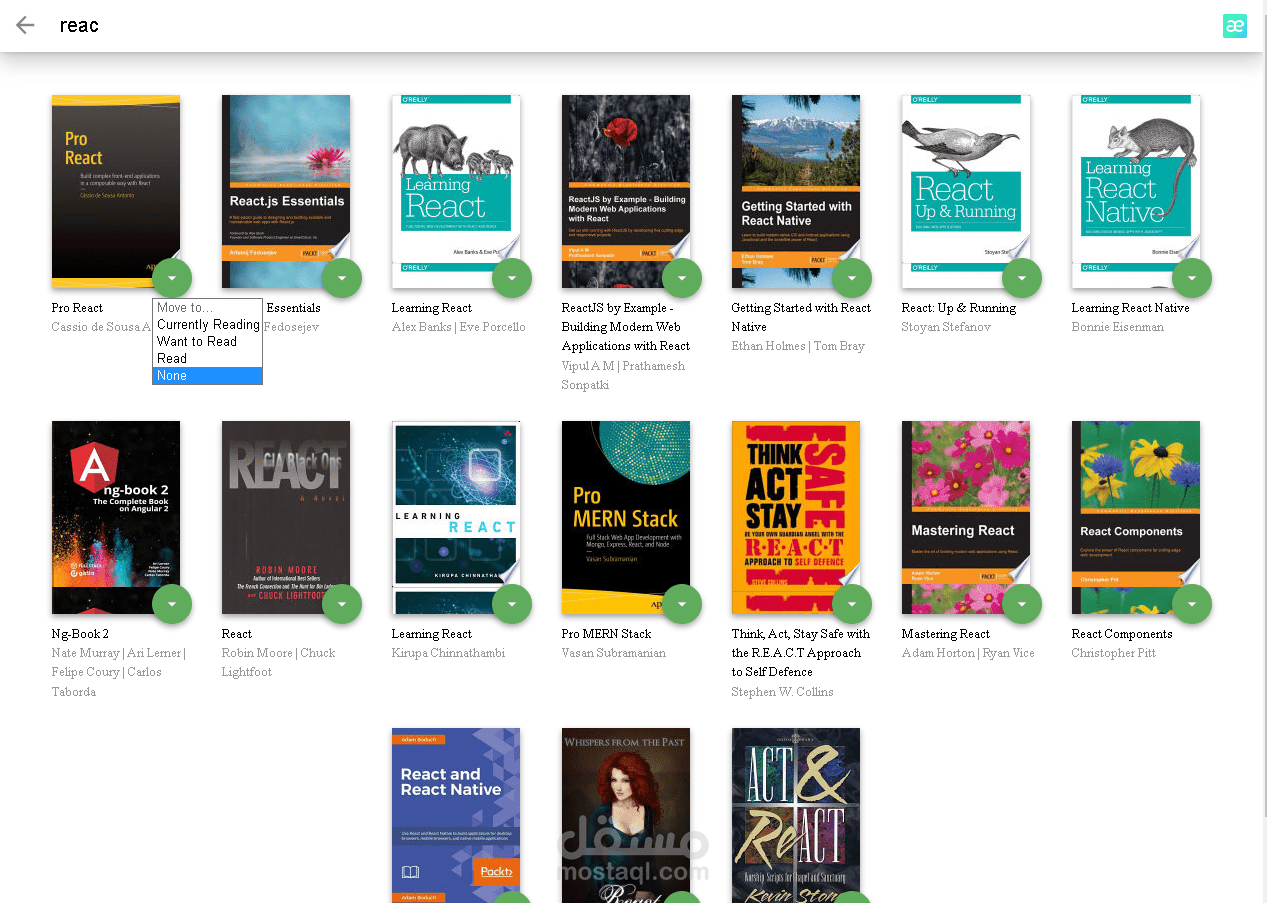Screen dimensions: 1267x903
Task: Click the Learning React Native cover
Action: pyautogui.click(x=1136, y=191)
